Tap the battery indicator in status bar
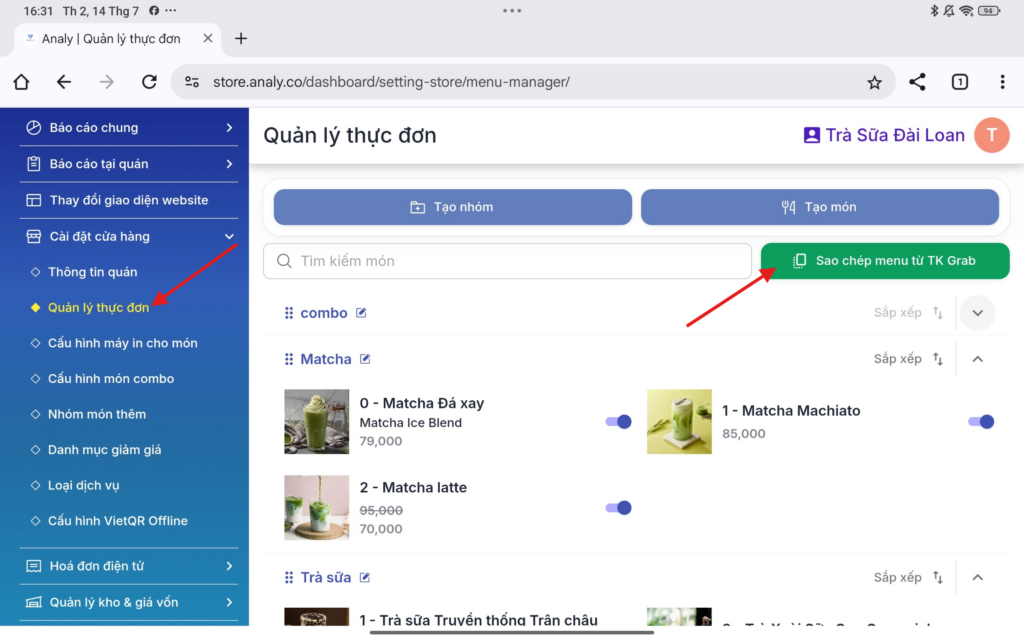1024x640 pixels. (x=989, y=10)
